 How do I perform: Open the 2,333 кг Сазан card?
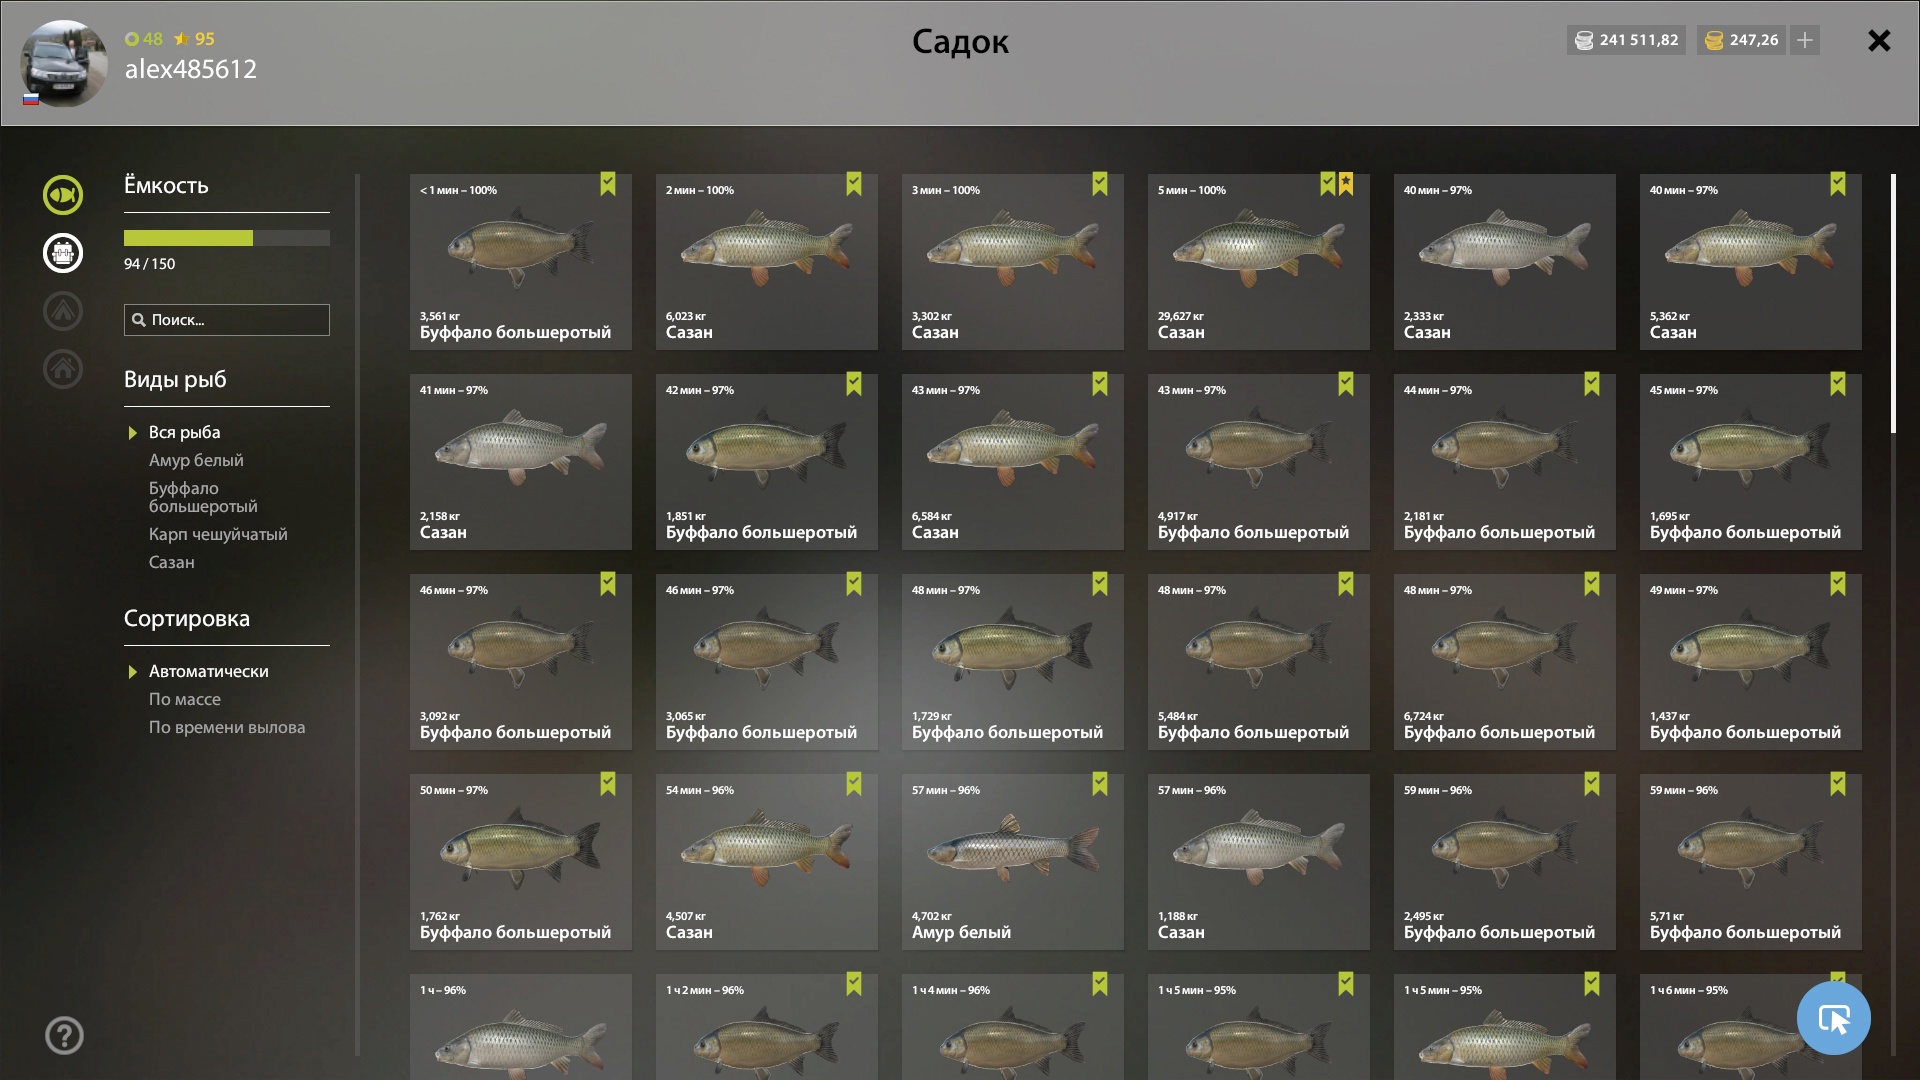pyautogui.click(x=1505, y=262)
